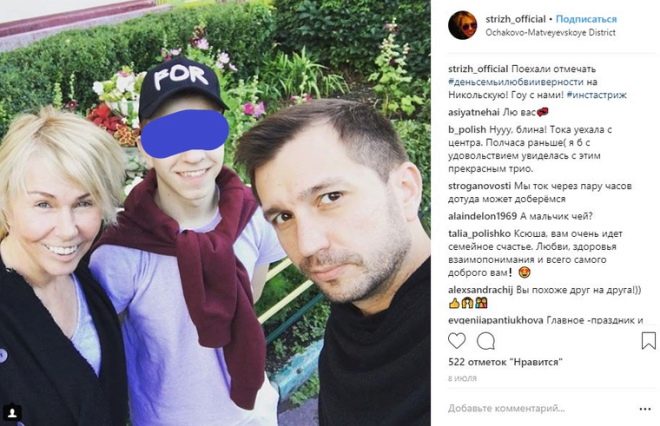The width and height of the screenshot is (660, 426).
Task: Open strizh_official profile avatar
Action: 462,25
